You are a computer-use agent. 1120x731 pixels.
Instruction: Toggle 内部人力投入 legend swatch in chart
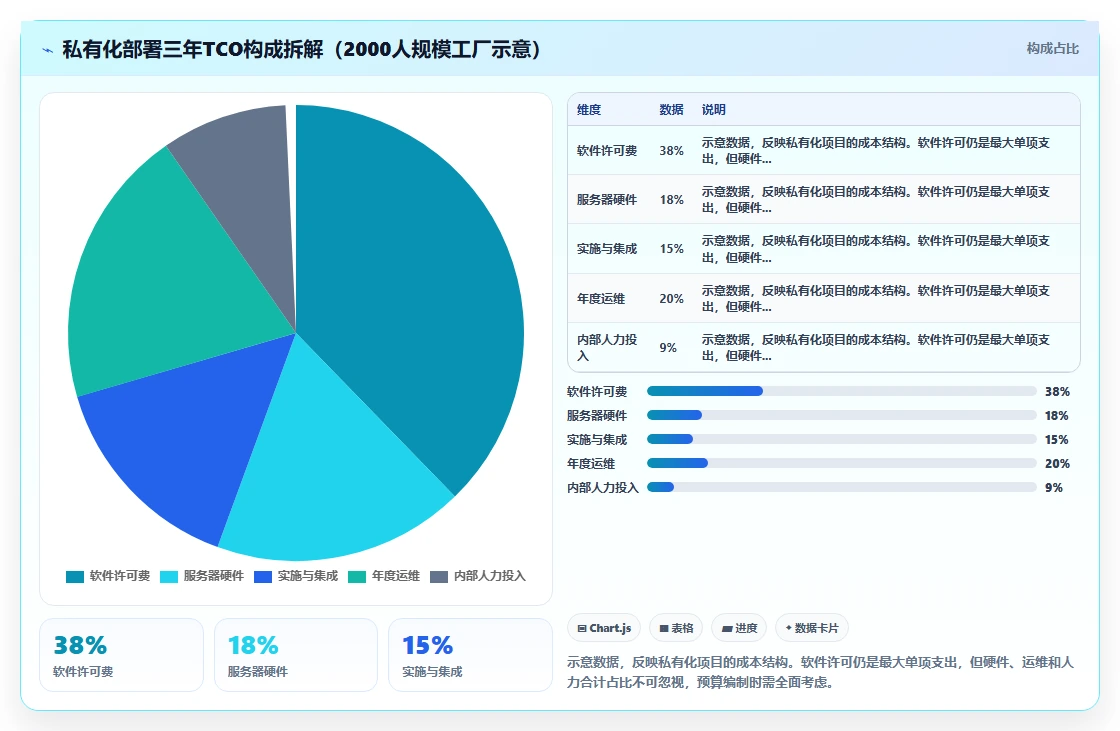click(439, 577)
